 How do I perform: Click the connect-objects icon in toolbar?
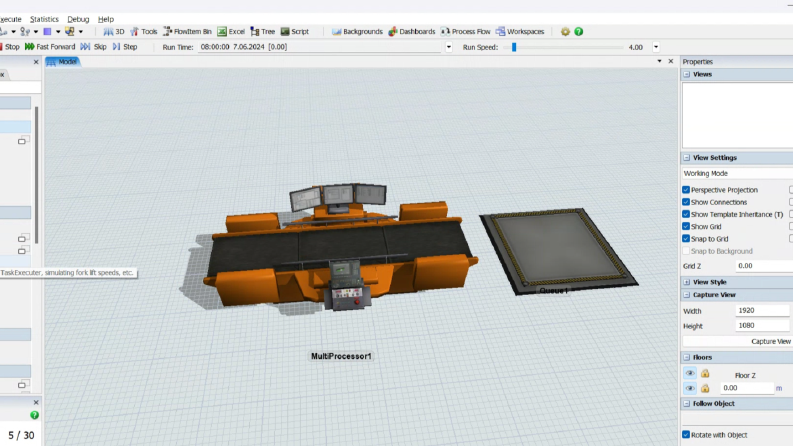click(x=25, y=31)
